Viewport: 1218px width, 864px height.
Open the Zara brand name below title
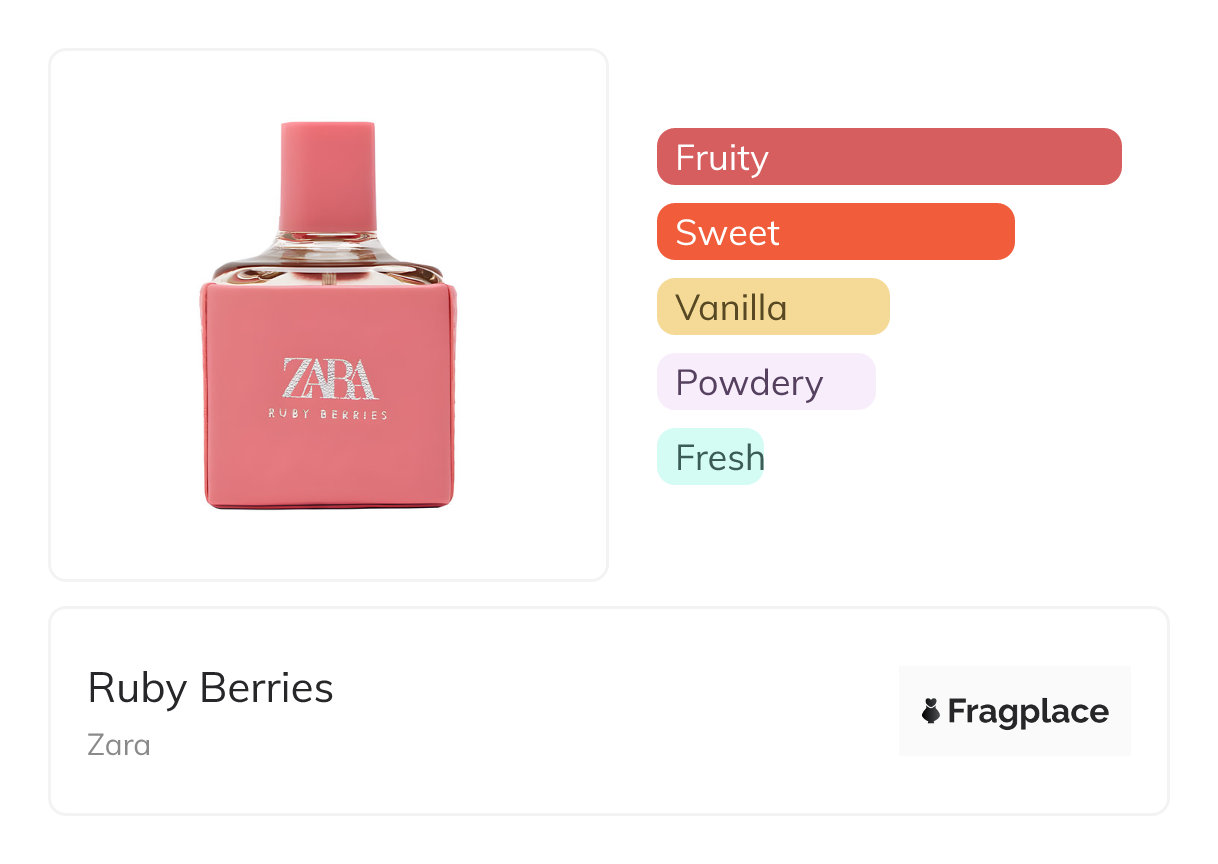tap(119, 745)
